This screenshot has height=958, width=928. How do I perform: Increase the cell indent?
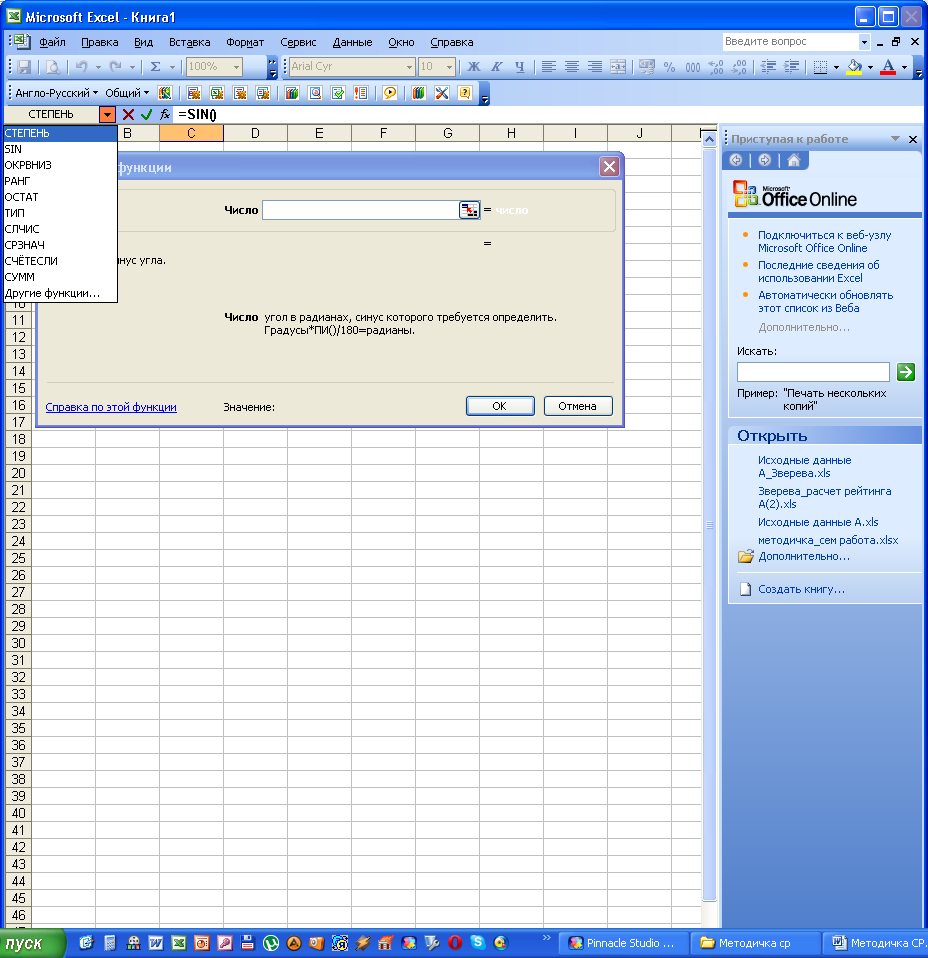pyautogui.click(x=791, y=67)
